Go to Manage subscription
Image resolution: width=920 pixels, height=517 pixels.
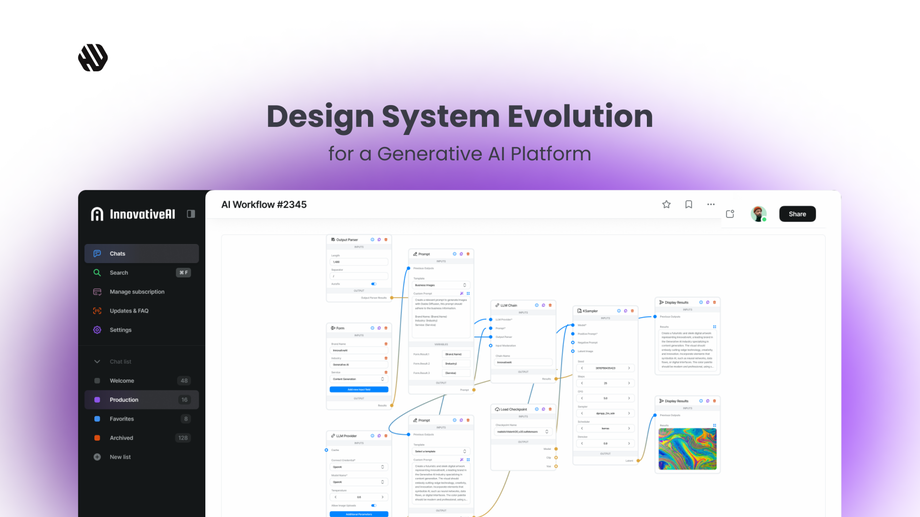141,292
